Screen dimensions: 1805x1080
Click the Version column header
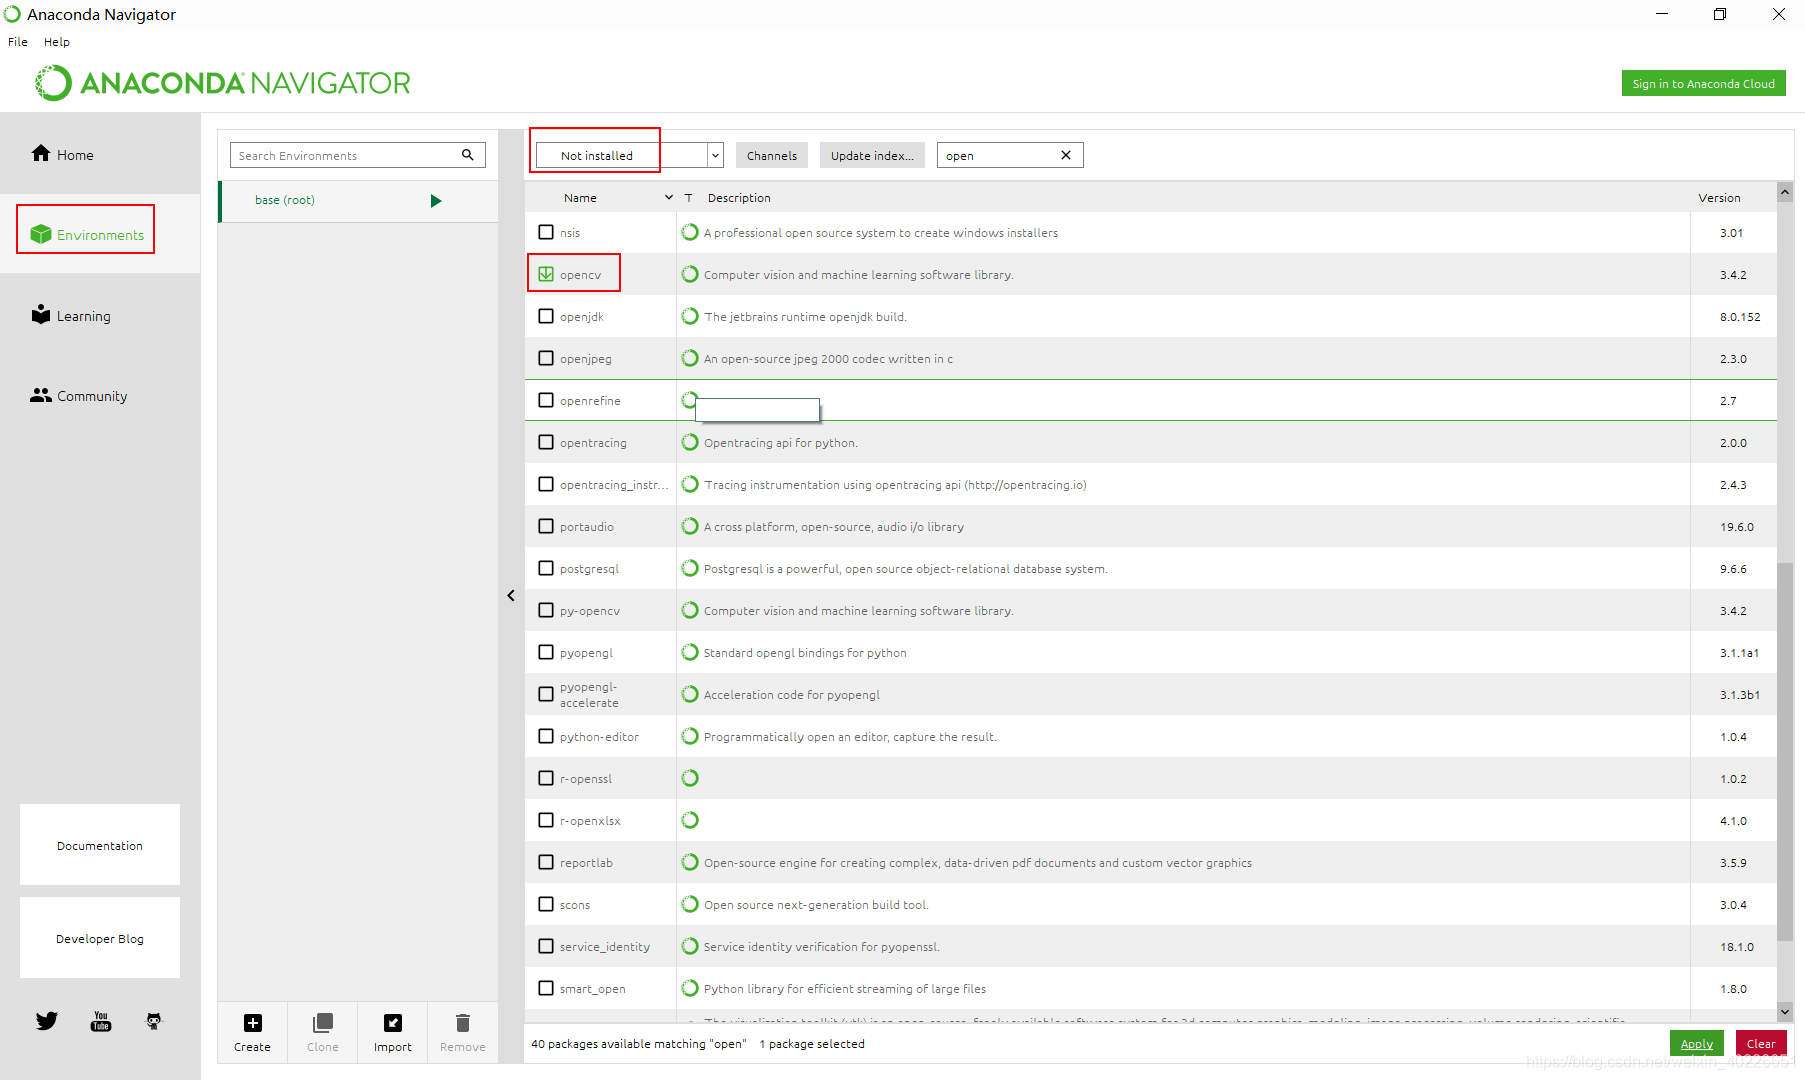pyautogui.click(x=1719, y=198)
